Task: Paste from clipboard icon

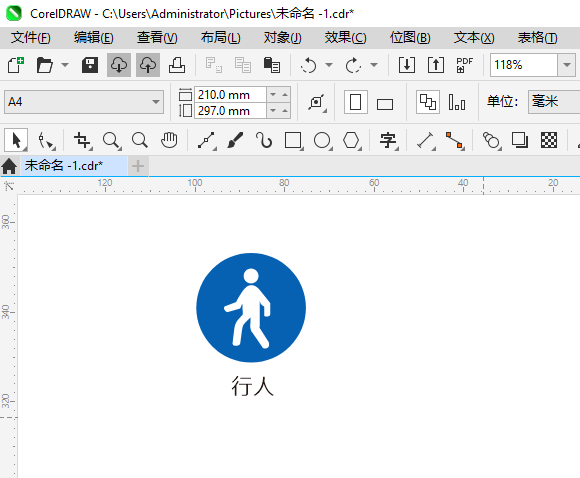Action: pos(272,65)
